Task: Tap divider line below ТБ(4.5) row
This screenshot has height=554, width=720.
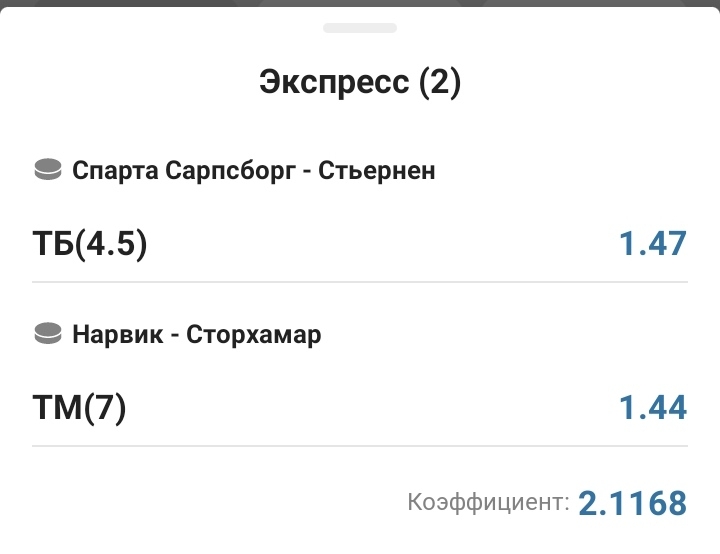Action: pos(360,282)
